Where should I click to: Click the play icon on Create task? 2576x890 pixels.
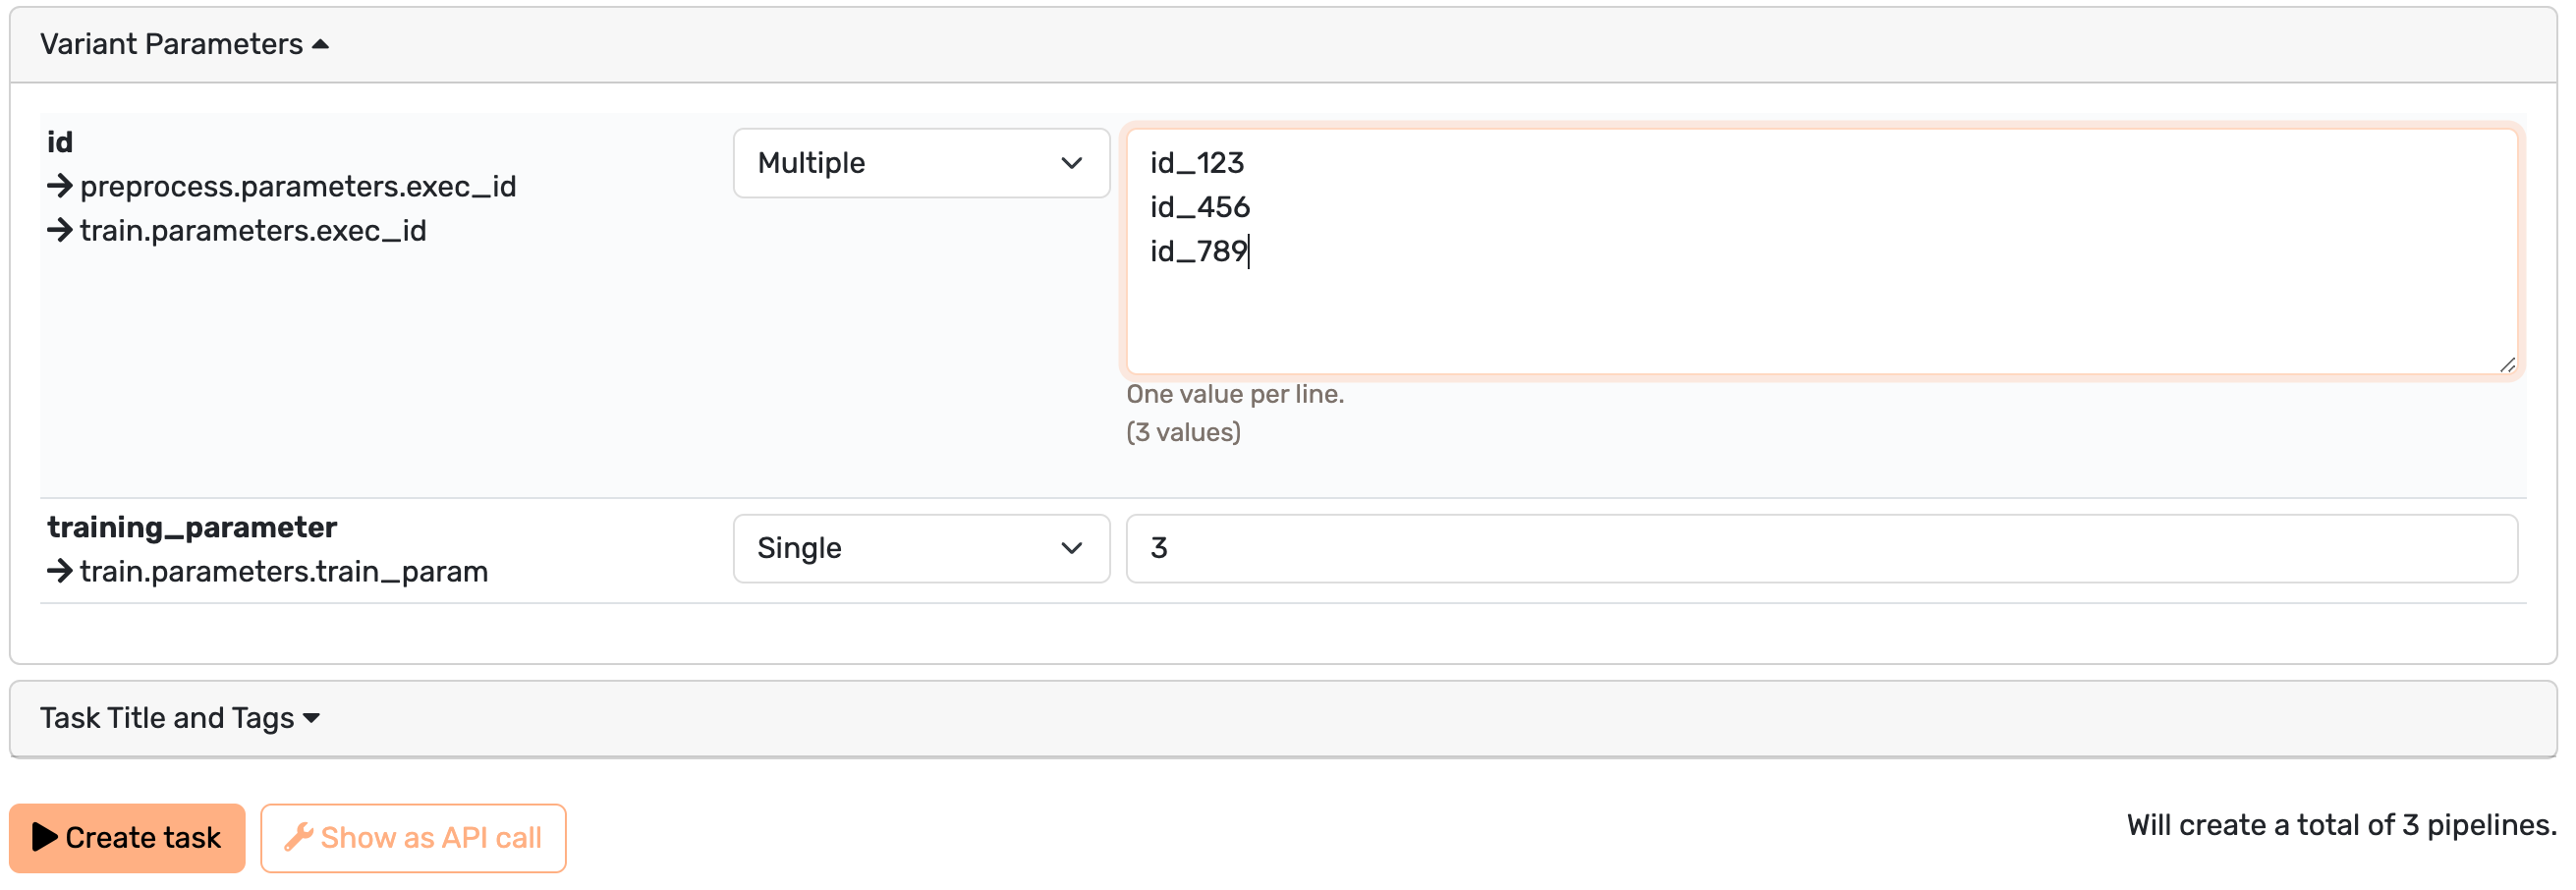pos(45,837)
